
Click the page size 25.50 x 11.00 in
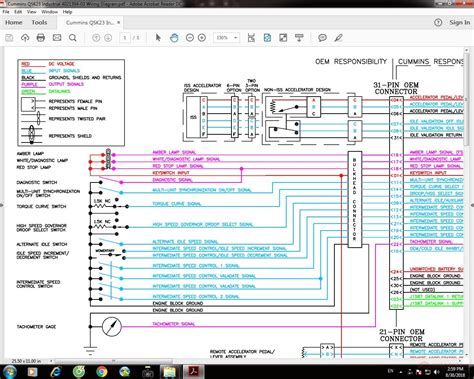(x=26, y=361)
